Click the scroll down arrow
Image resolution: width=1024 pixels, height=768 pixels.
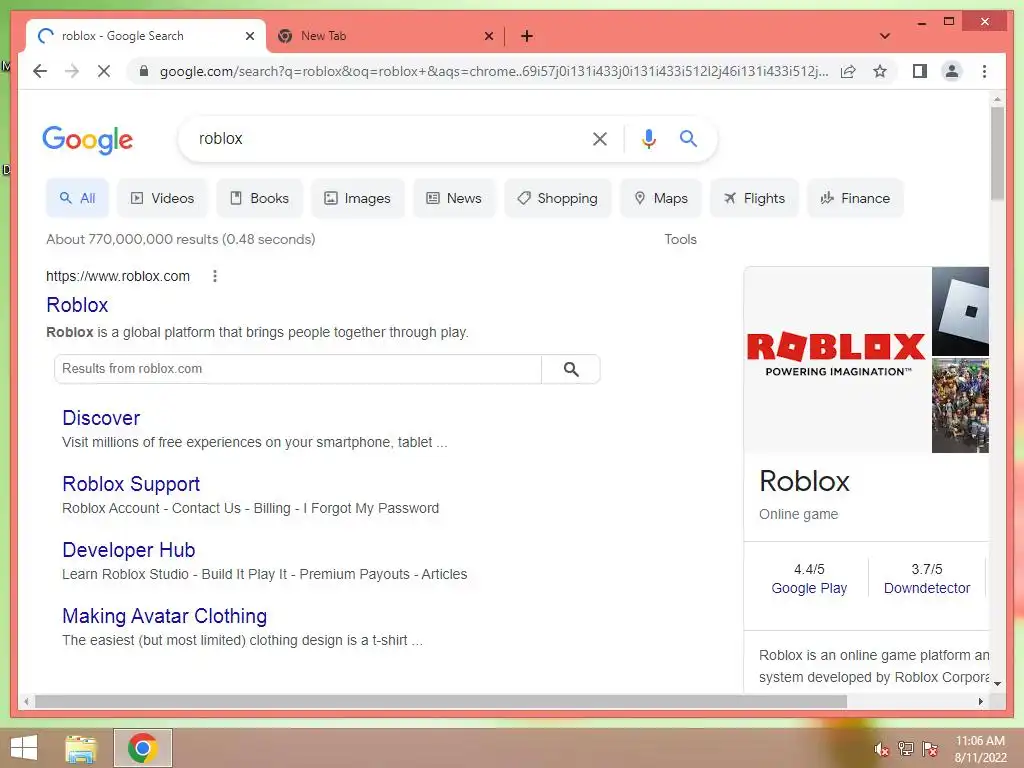[997, 684]
